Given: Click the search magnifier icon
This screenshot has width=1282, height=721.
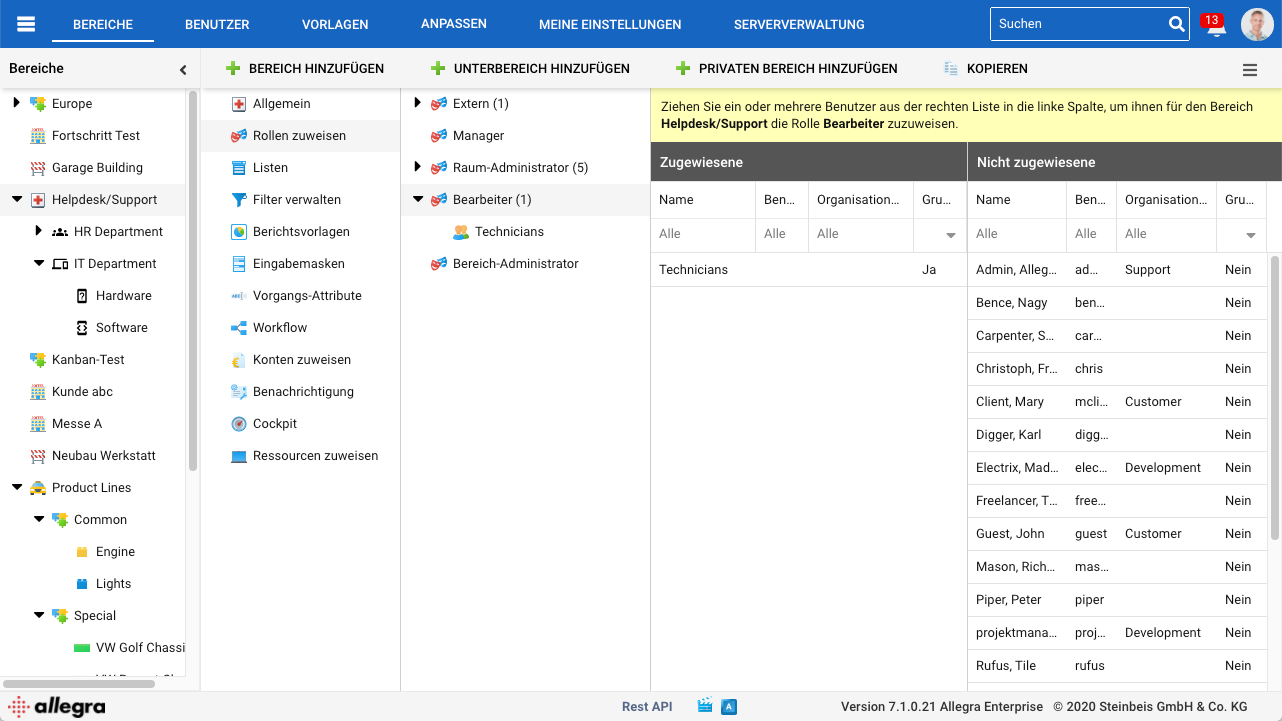Looking at the screenshot, I should (1176, 24).
